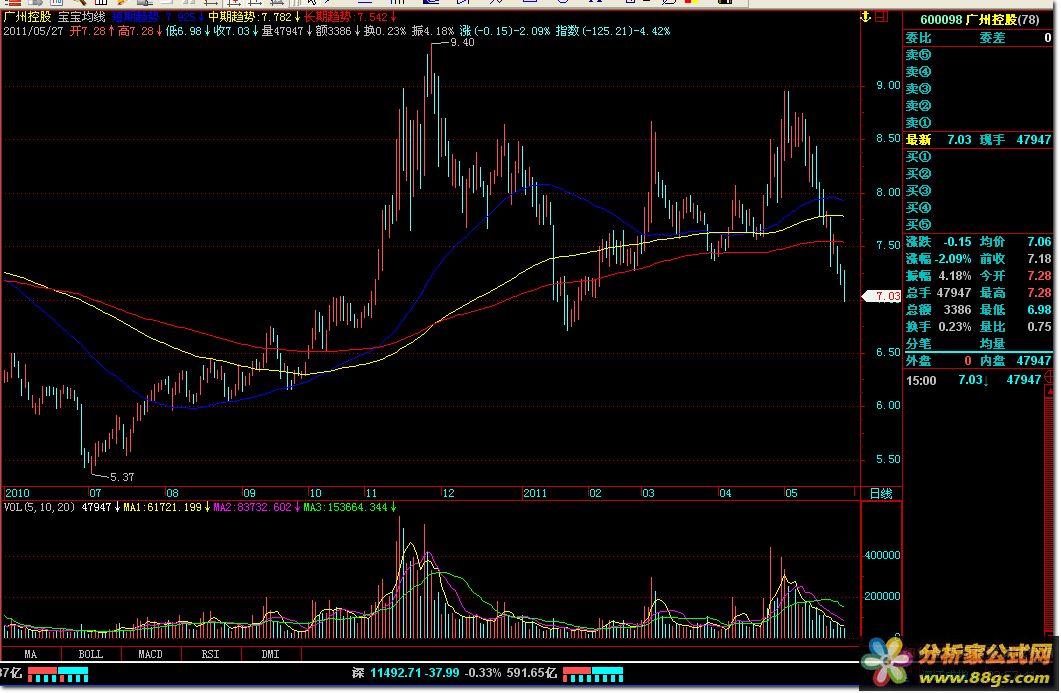
Task: Click the 前收 7.18 value
Action: pos(1039,259)
